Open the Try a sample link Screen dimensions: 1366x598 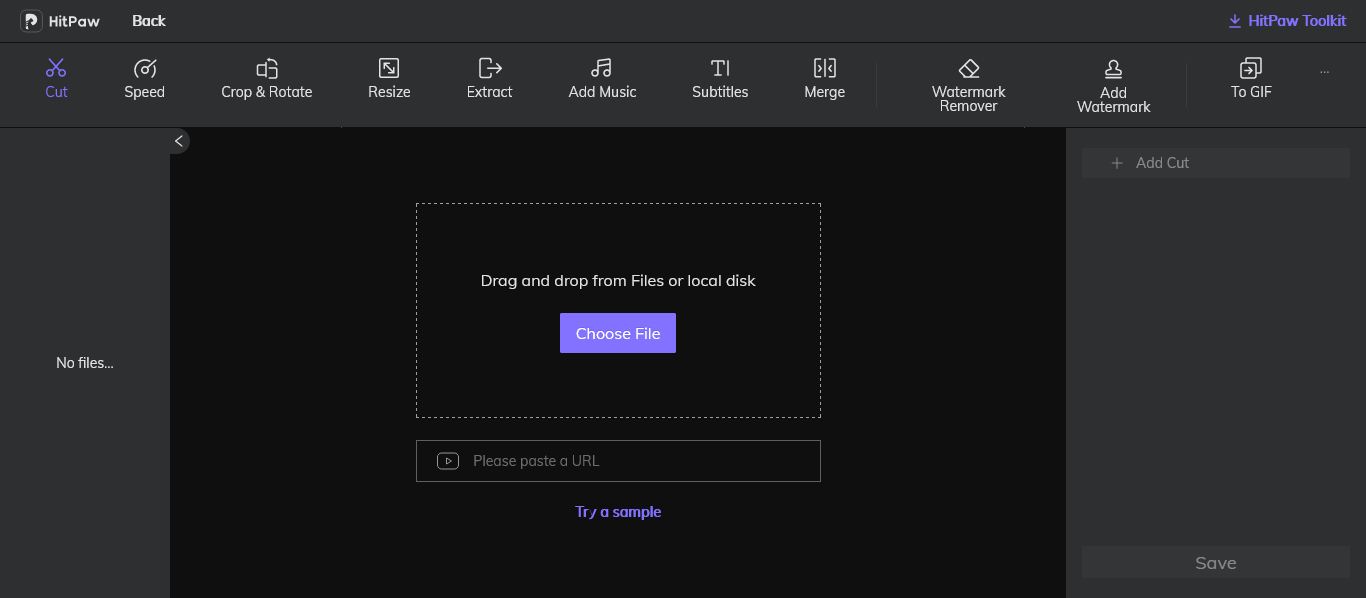click(x=618, y=512)
